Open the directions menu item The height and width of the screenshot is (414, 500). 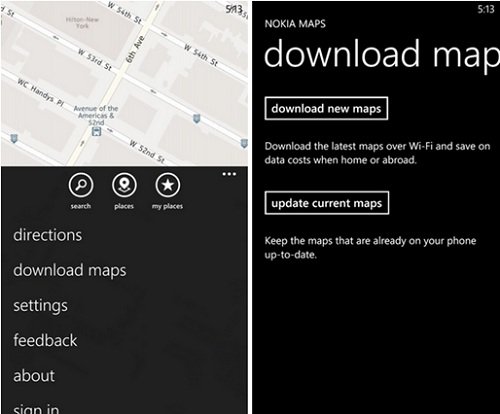coord(48,235)
